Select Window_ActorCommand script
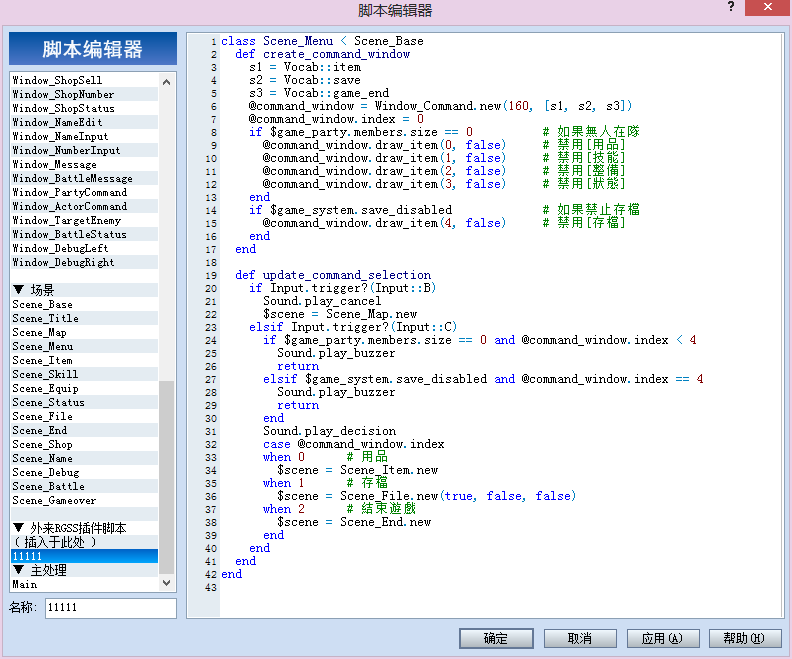This screenshot has width=792, height=659. pos(84,207)
